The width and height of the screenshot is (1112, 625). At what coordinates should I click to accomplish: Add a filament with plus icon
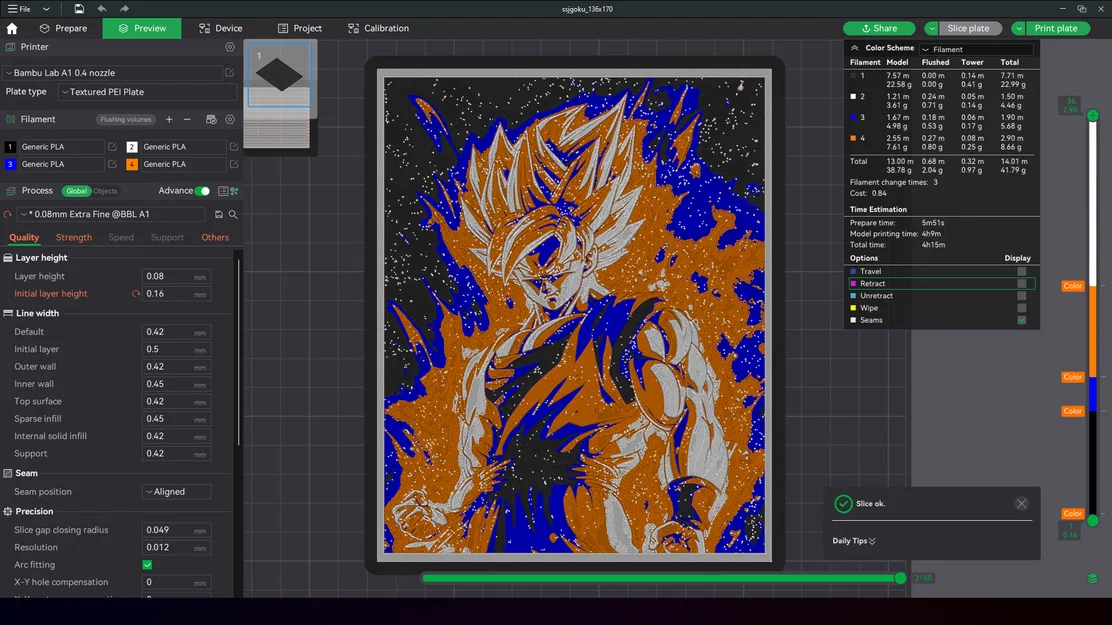tap(169, 119)
